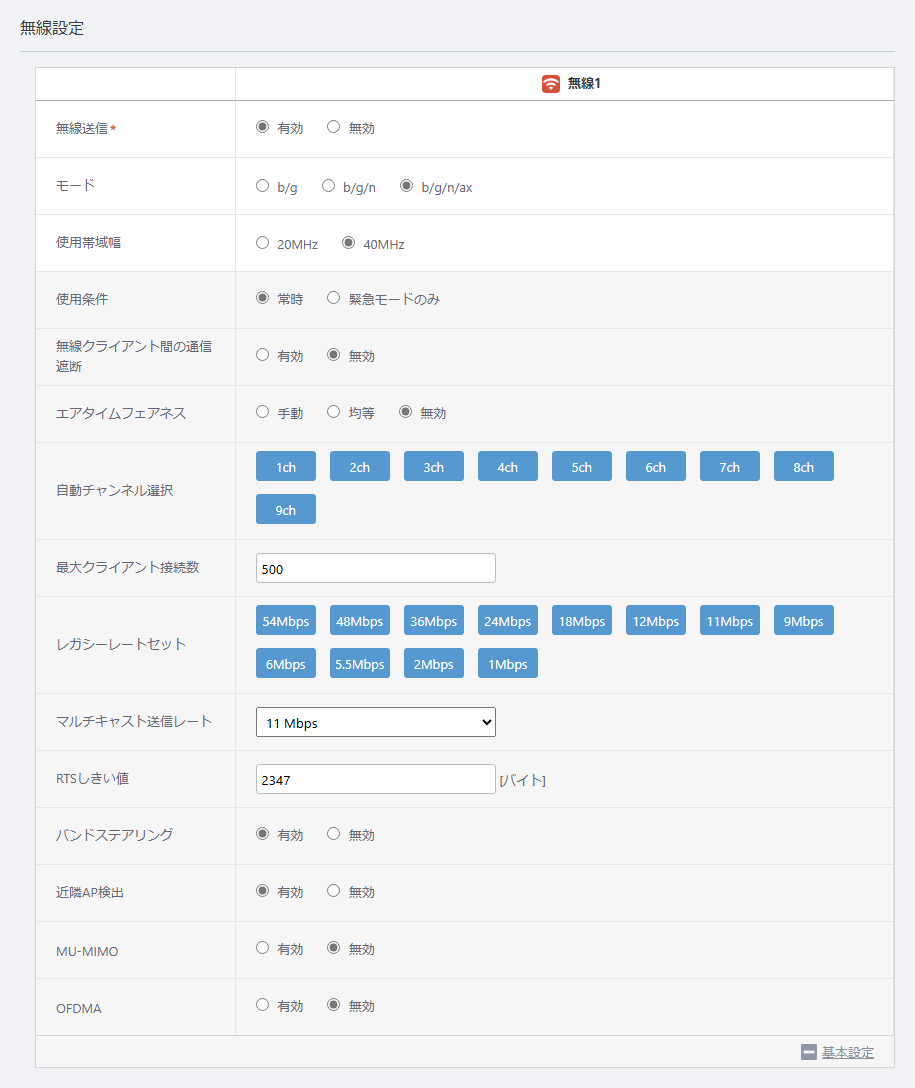Set エアタイムフェアネス to 手動
The width and height of the screenshot is (915, 1088).
(262, 411)
